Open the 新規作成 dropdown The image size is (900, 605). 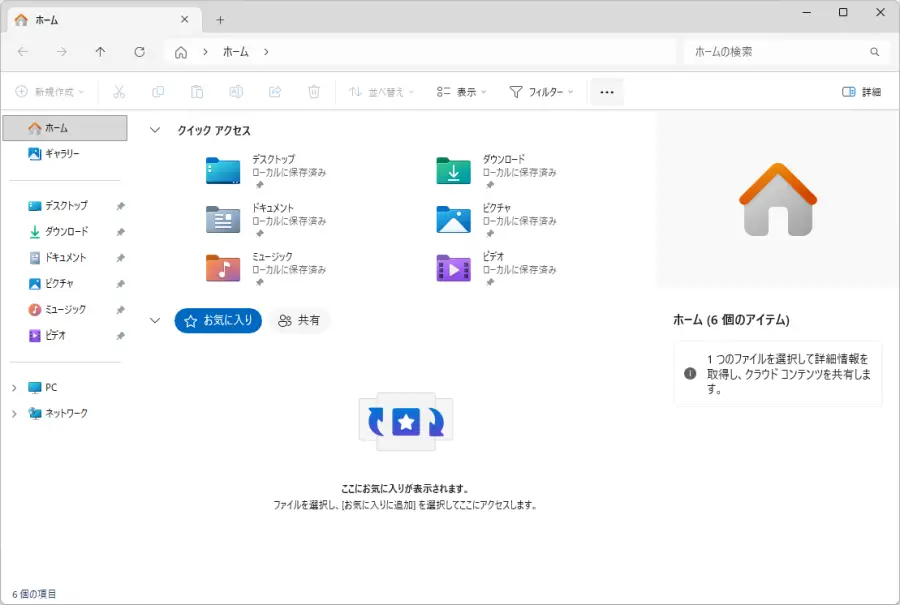50,92
